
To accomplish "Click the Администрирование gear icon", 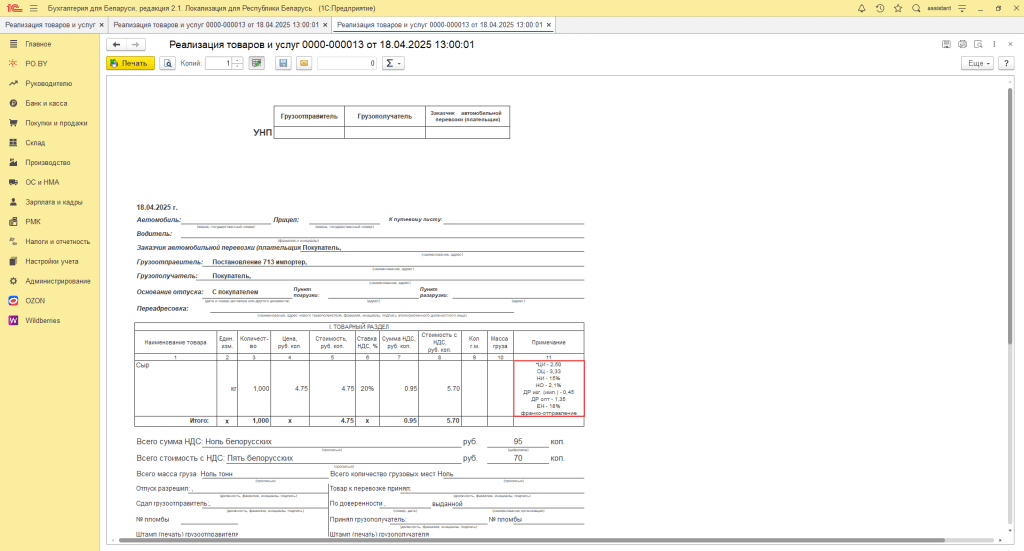I will (13, 281).
